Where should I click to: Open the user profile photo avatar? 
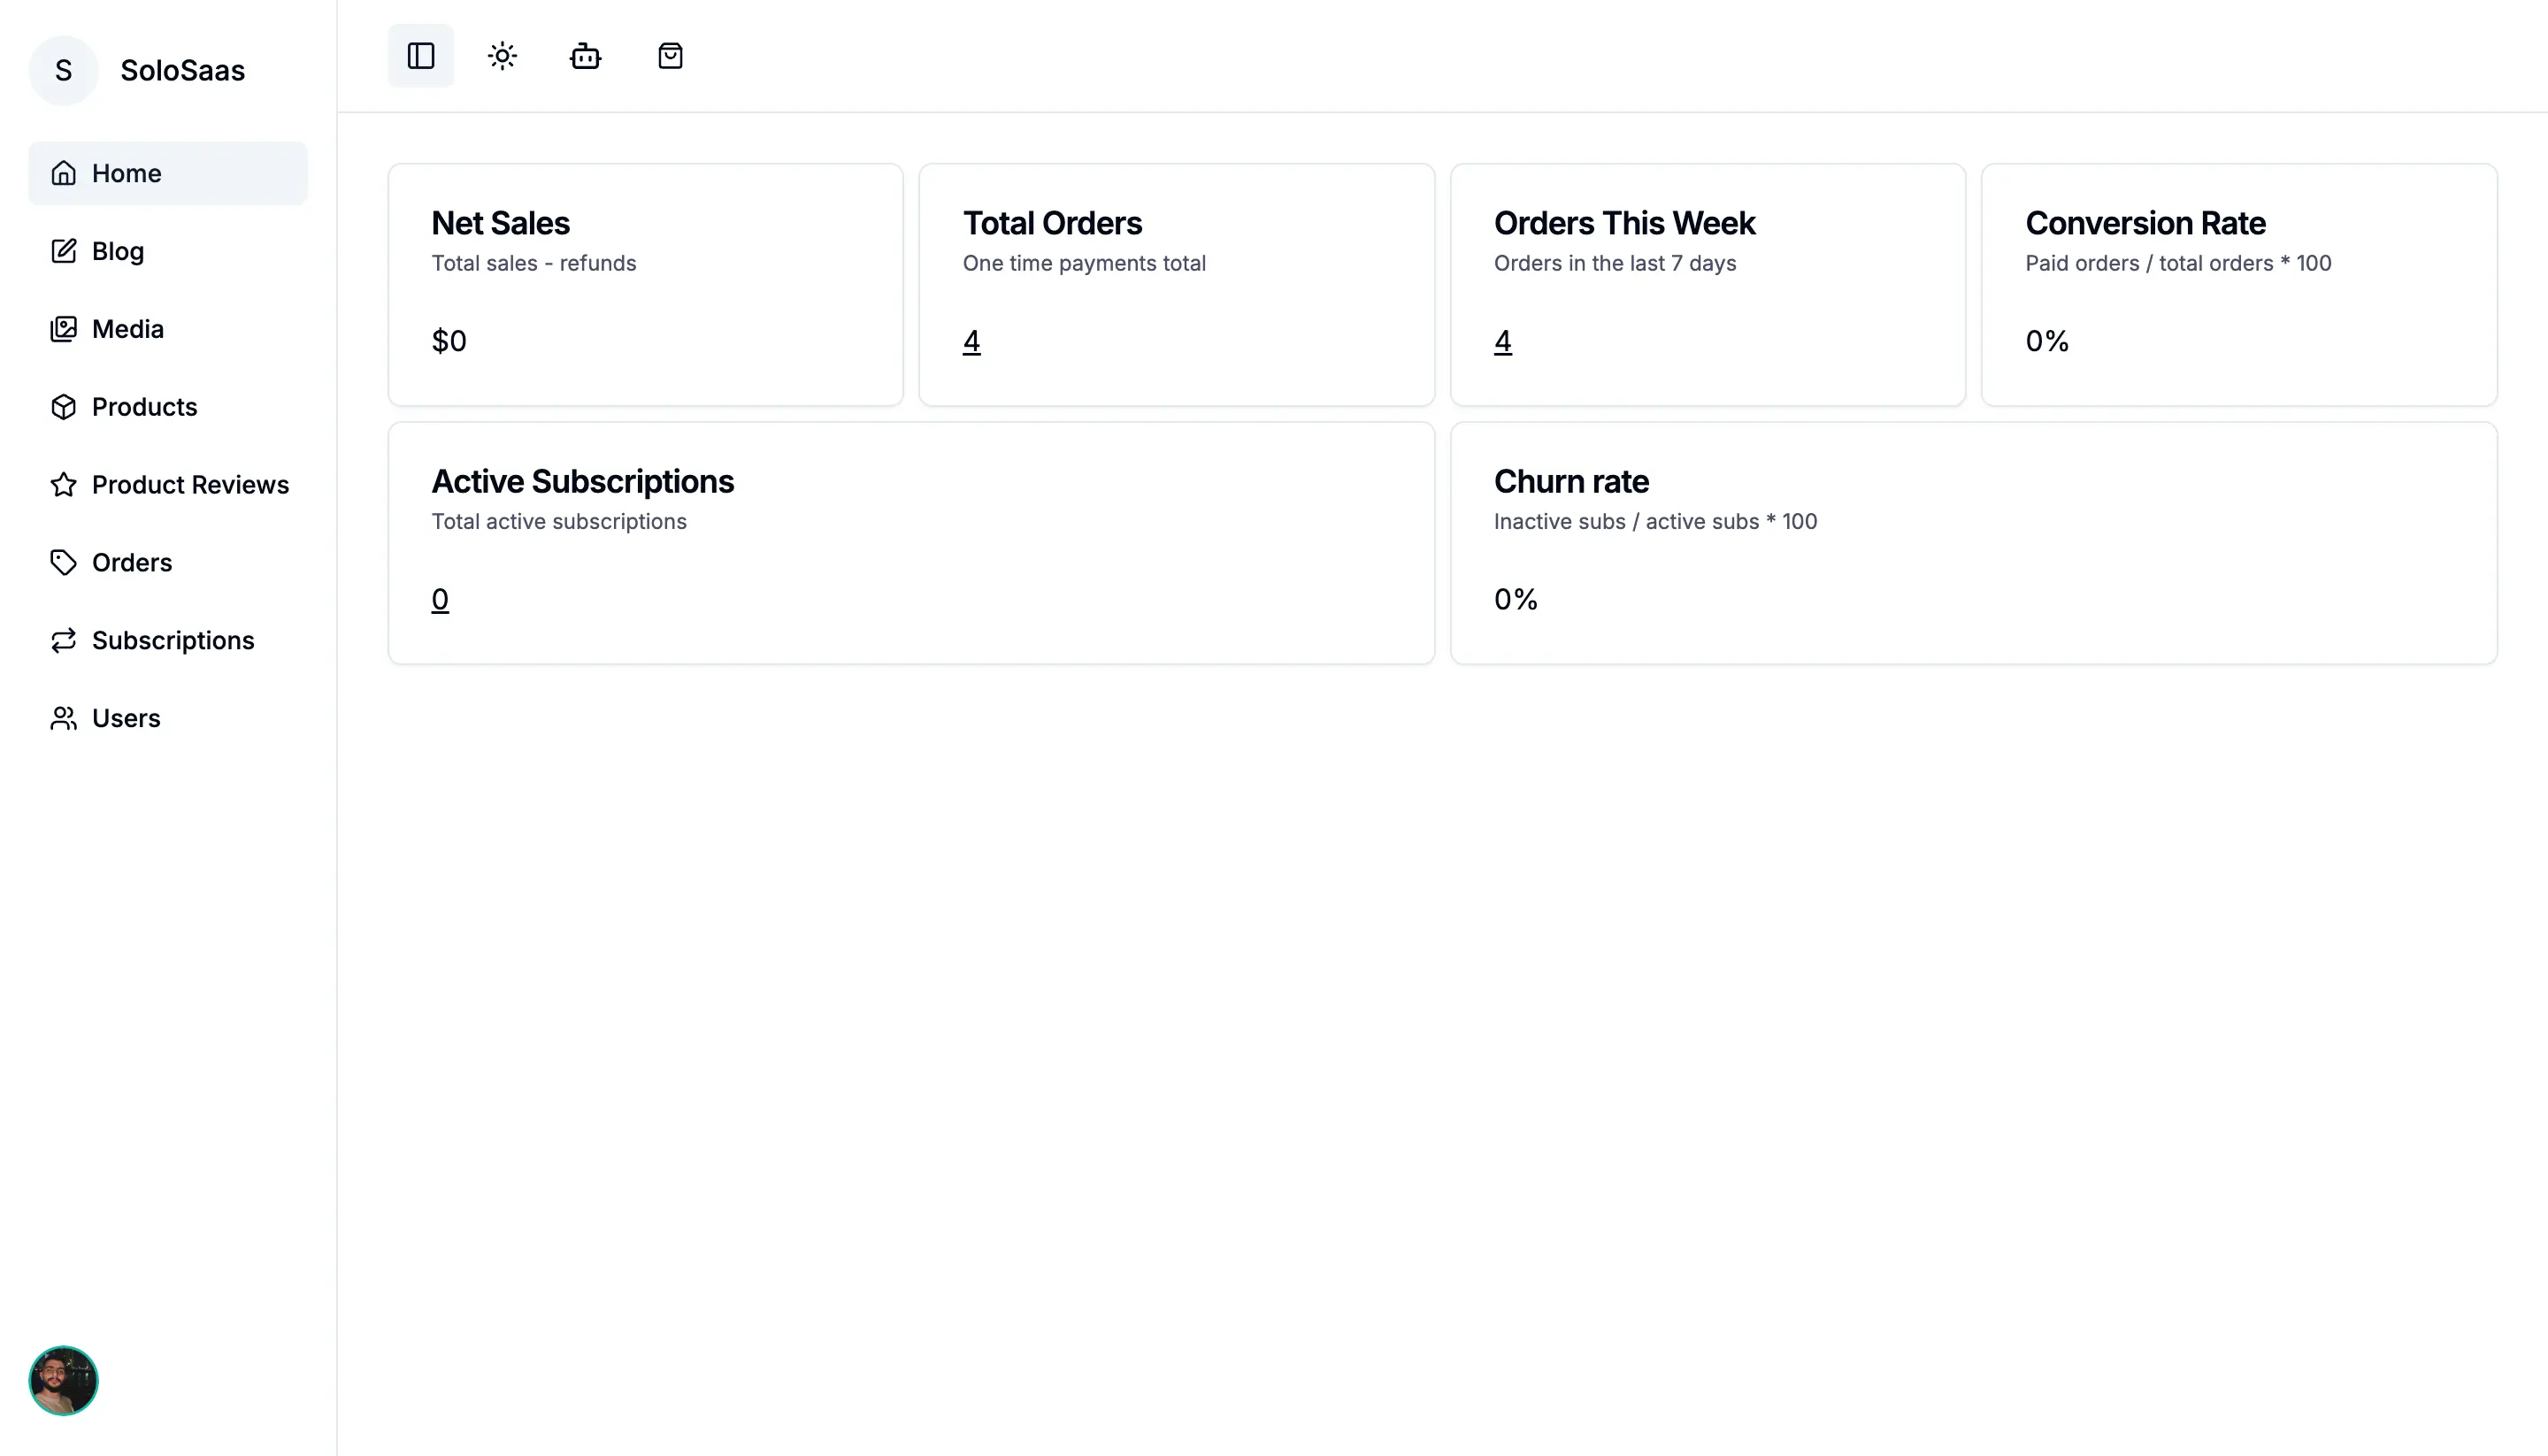tap(63, 1381)
